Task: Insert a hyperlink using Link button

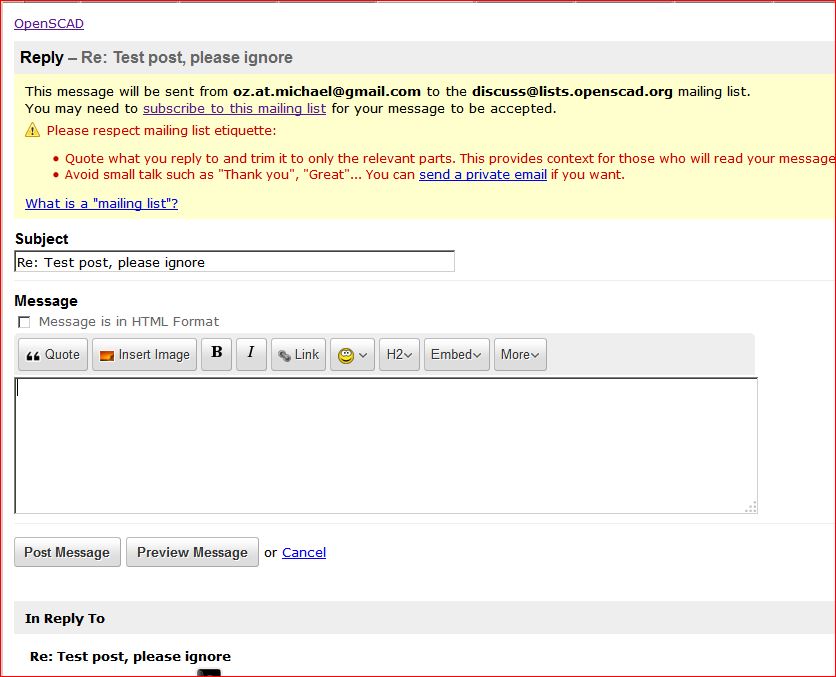Action: pos(298,355)
